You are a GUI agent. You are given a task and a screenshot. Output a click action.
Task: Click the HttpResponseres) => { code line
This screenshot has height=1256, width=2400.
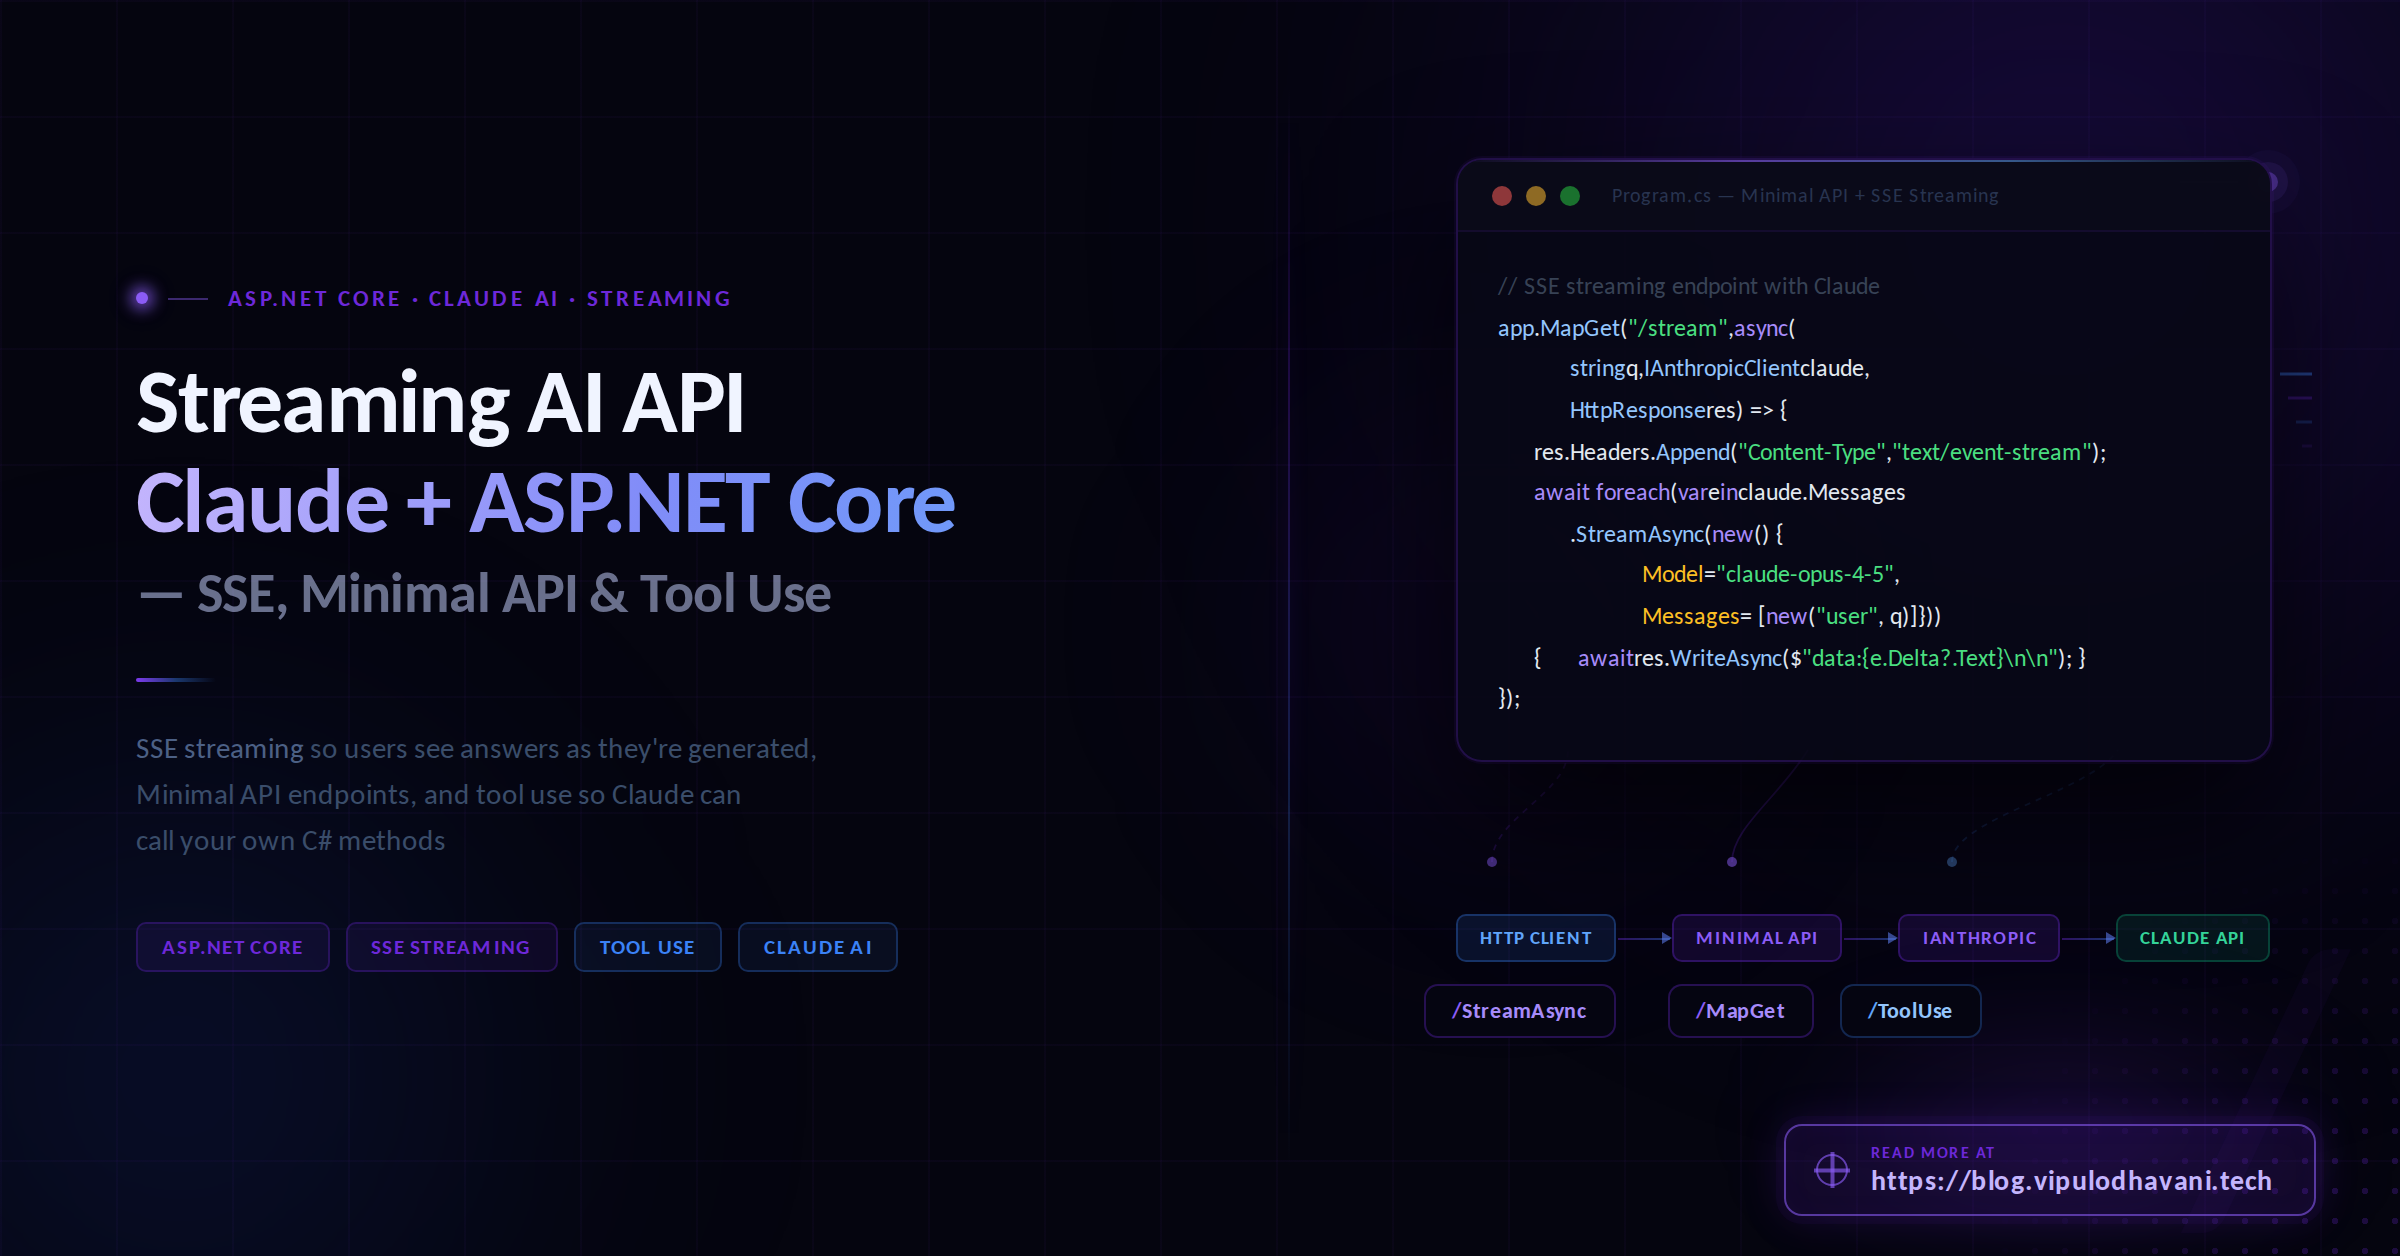point(1678,410)
